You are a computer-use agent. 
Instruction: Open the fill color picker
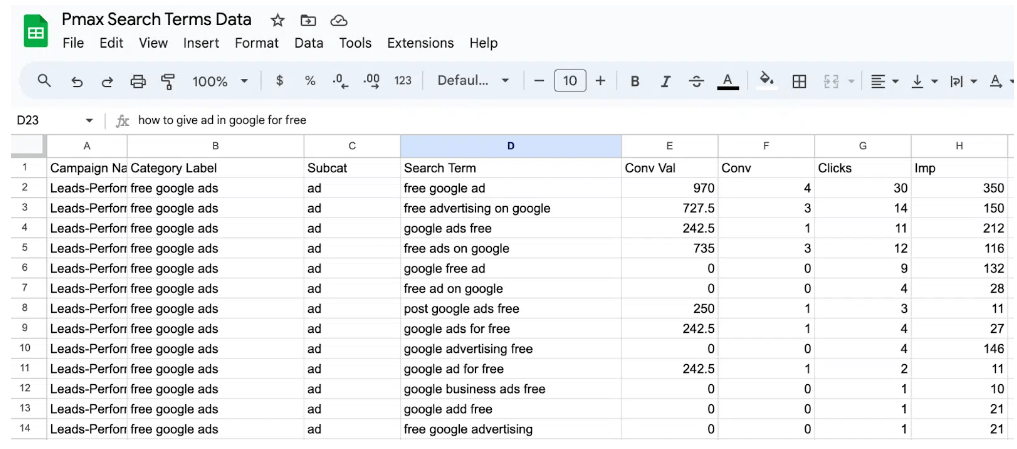[x=767, y=81]
